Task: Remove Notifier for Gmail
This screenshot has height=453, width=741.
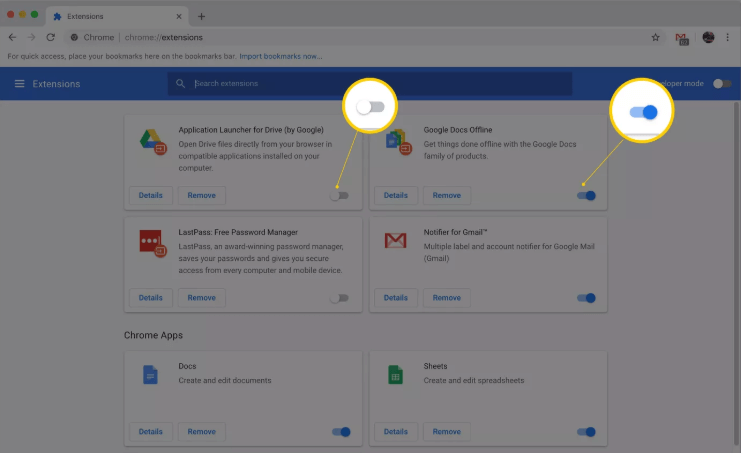Action: pyautogui.click(x=447, y=298)
